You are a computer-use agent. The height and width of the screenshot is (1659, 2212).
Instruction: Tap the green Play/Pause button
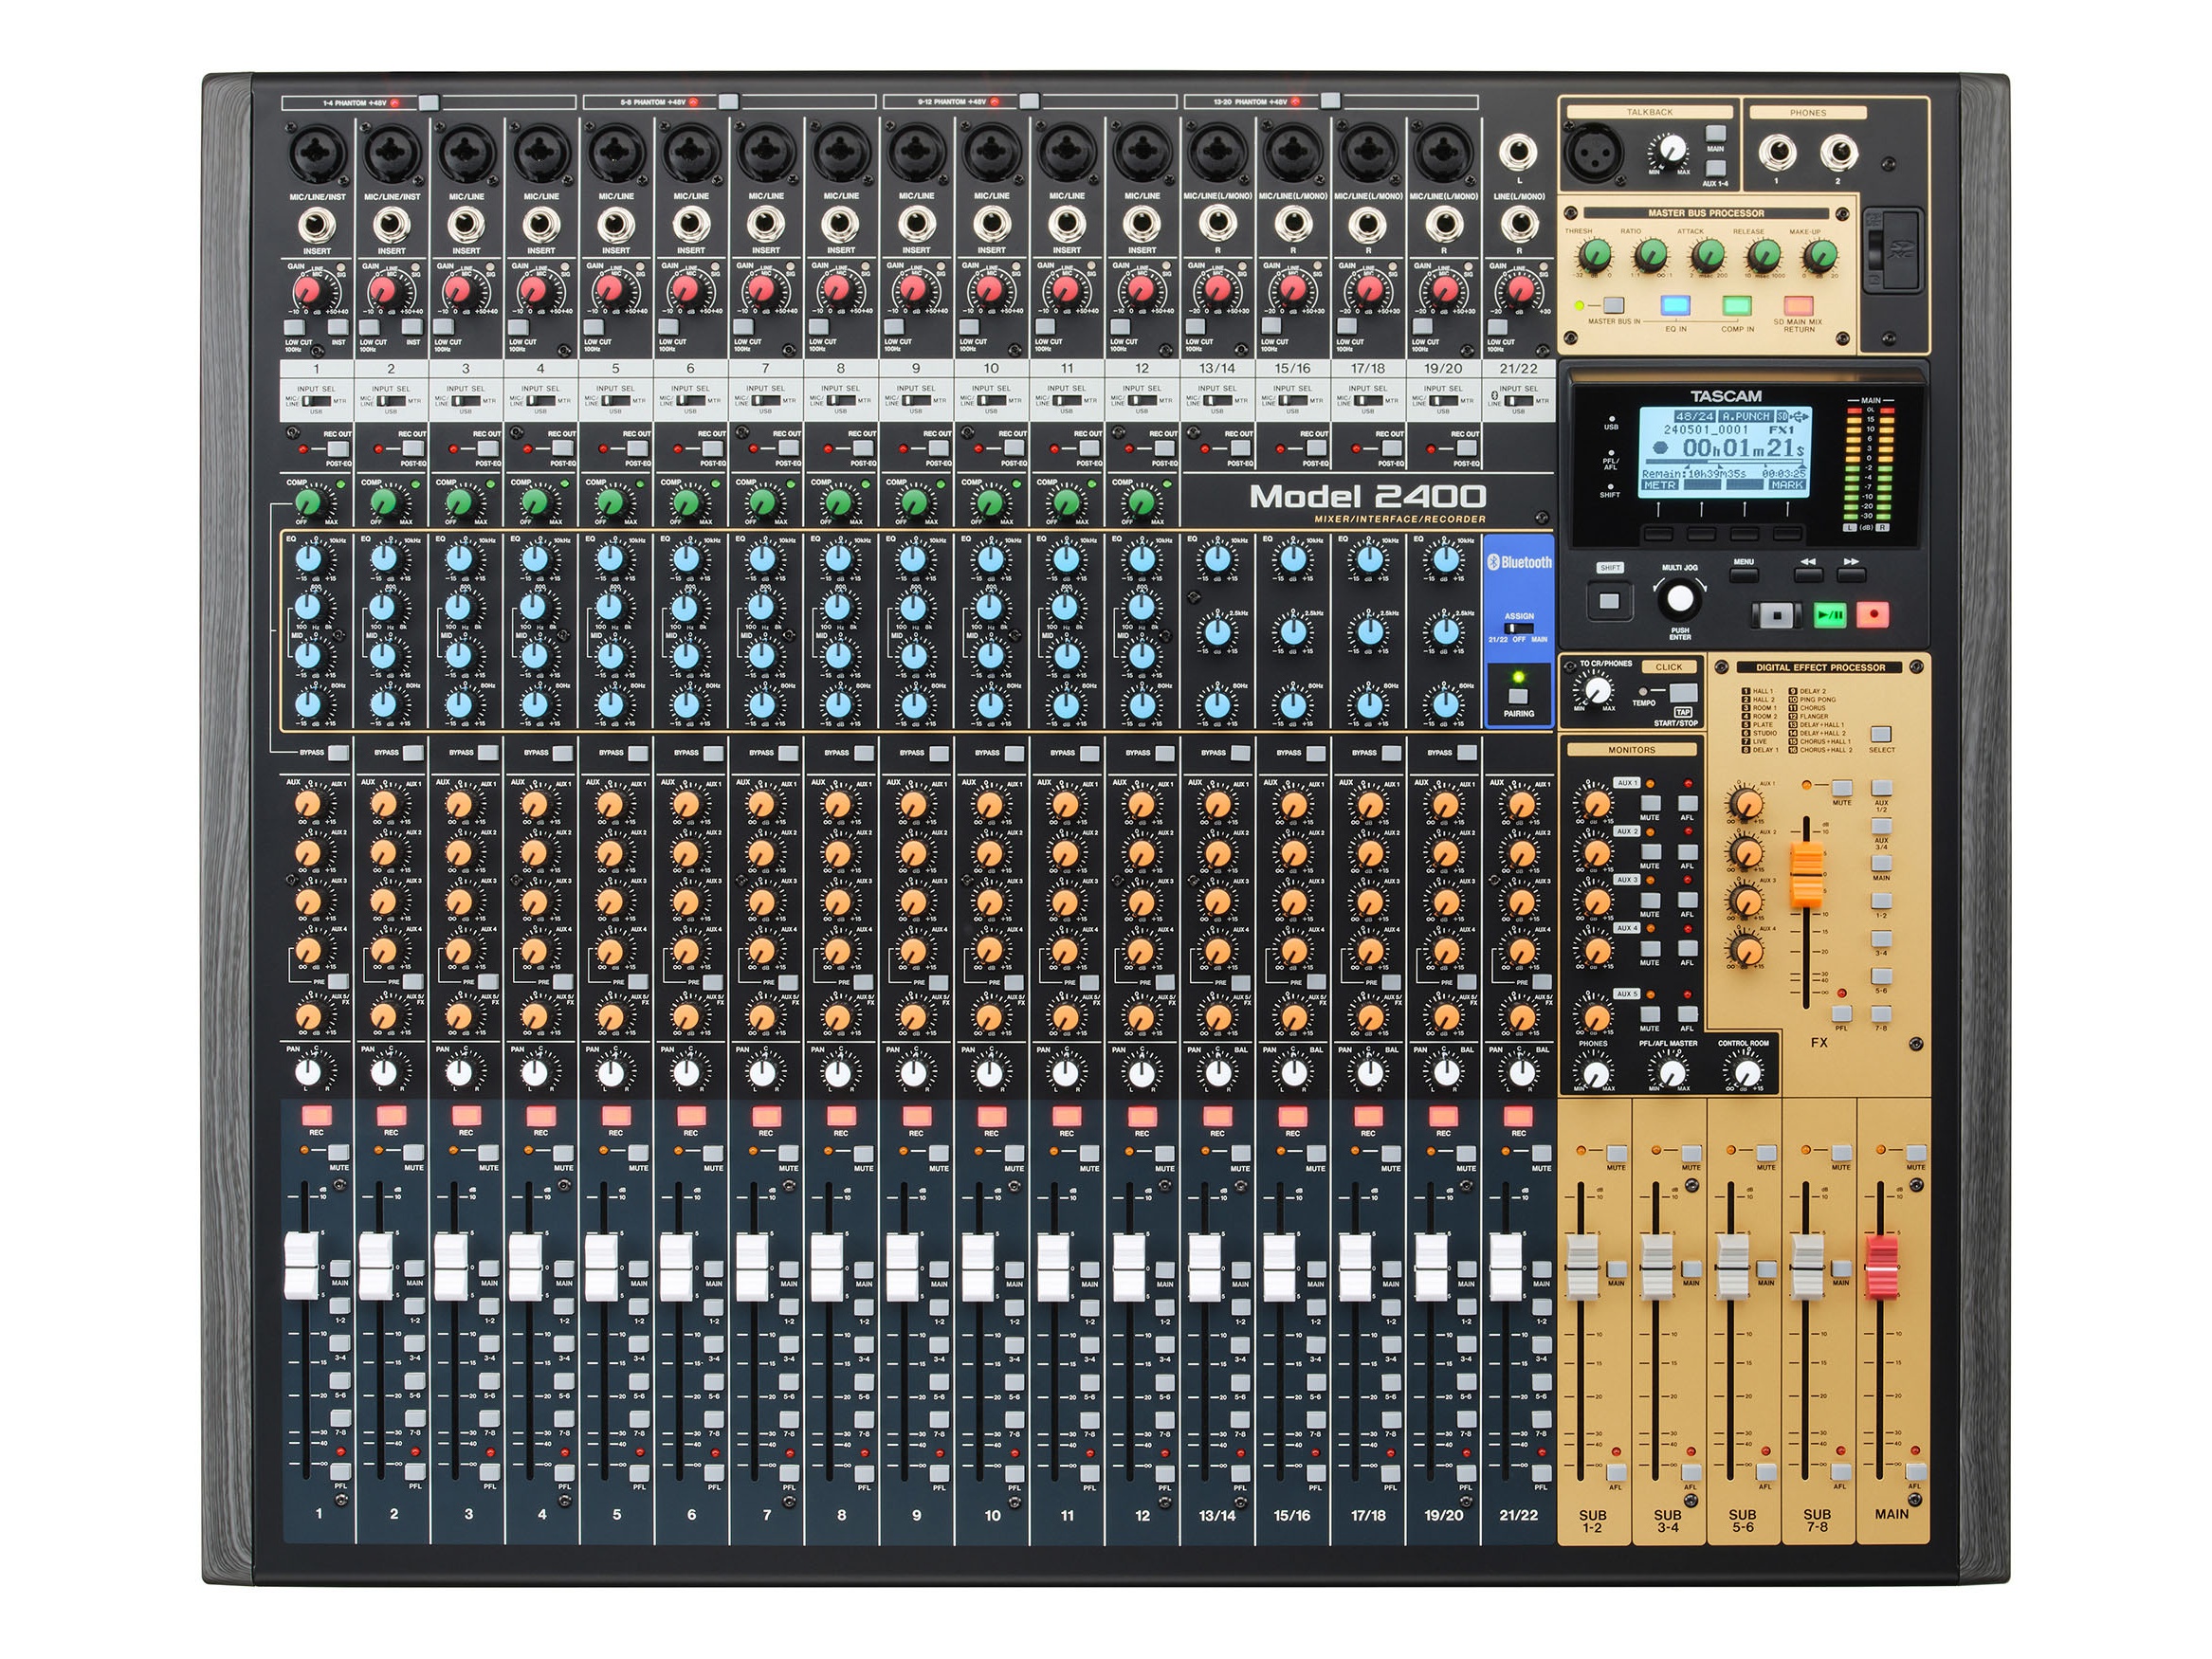pyautogui.click(x=1831, y=616)
